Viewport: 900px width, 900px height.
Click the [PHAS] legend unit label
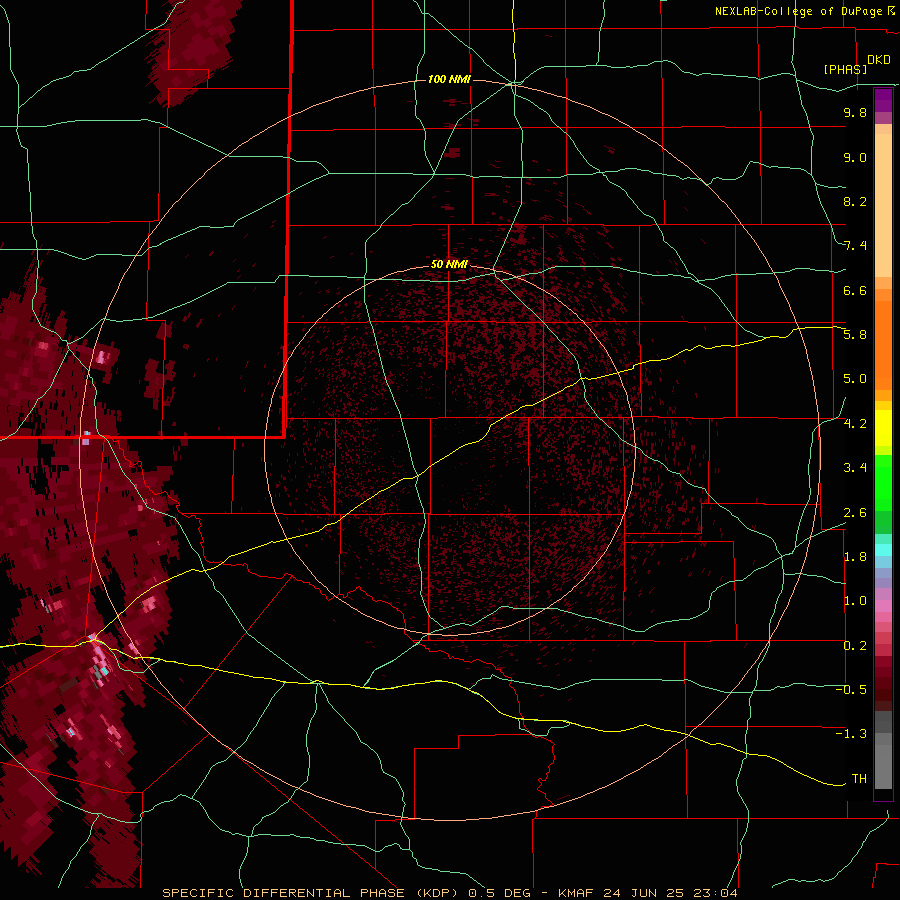(845, 69)
